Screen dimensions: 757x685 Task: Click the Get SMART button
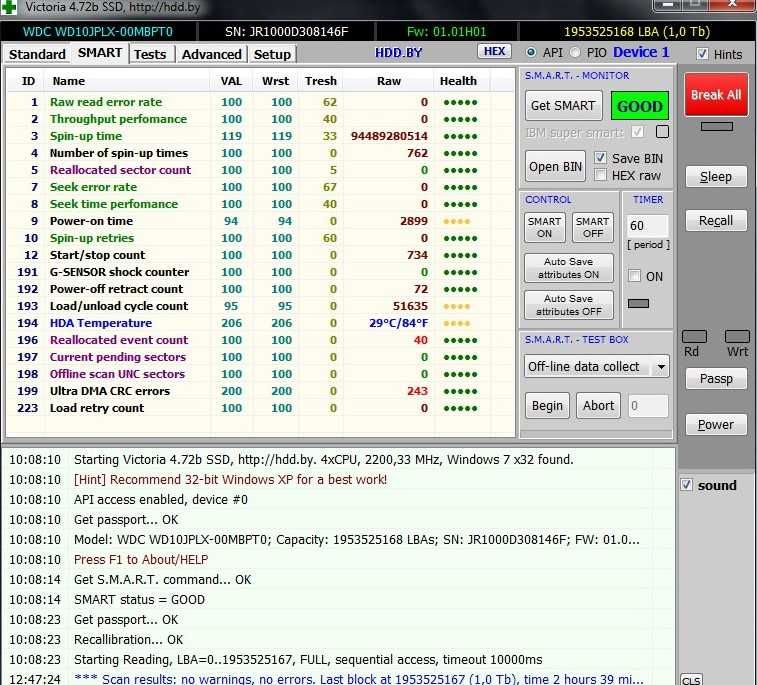563,105
